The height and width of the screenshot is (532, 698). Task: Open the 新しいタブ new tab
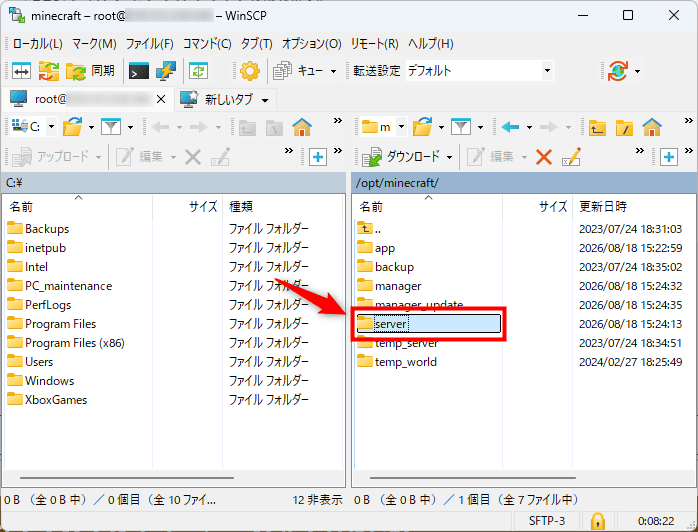[217, 99]
